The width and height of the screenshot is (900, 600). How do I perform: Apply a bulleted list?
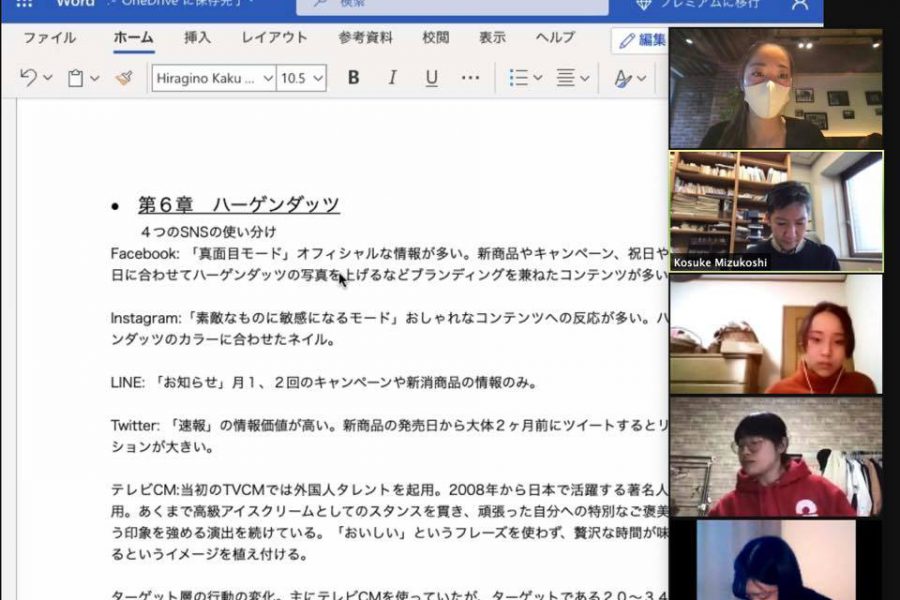coord(518,78)
